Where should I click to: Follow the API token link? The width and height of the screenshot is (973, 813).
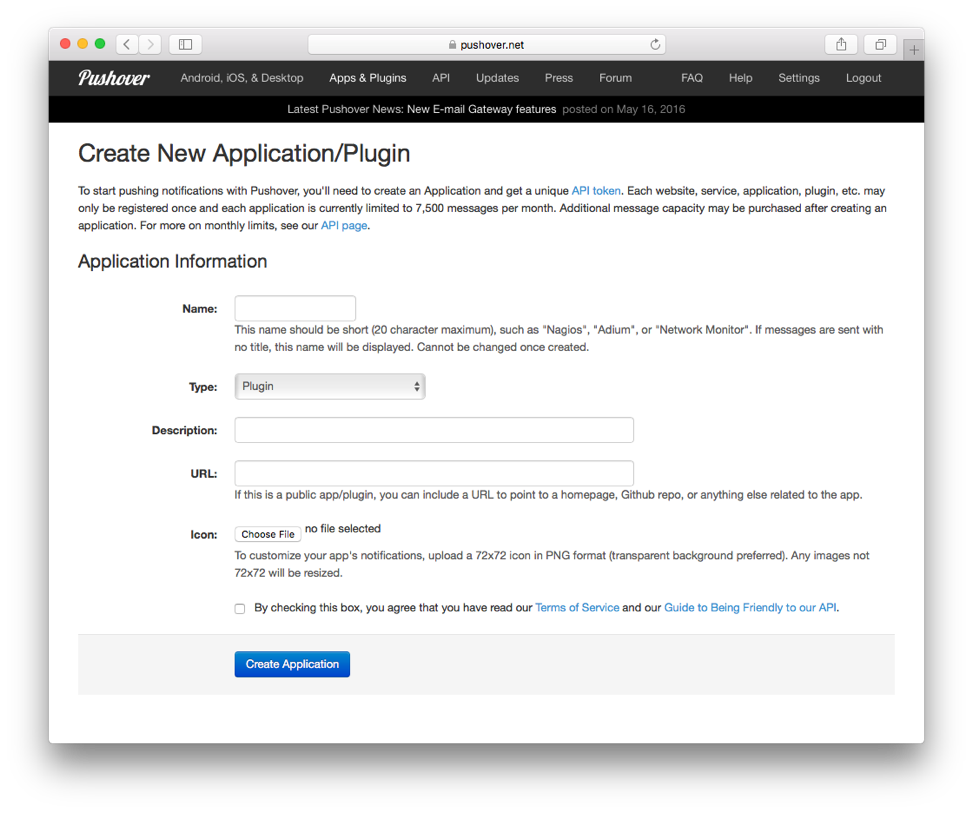click(596, 190)
